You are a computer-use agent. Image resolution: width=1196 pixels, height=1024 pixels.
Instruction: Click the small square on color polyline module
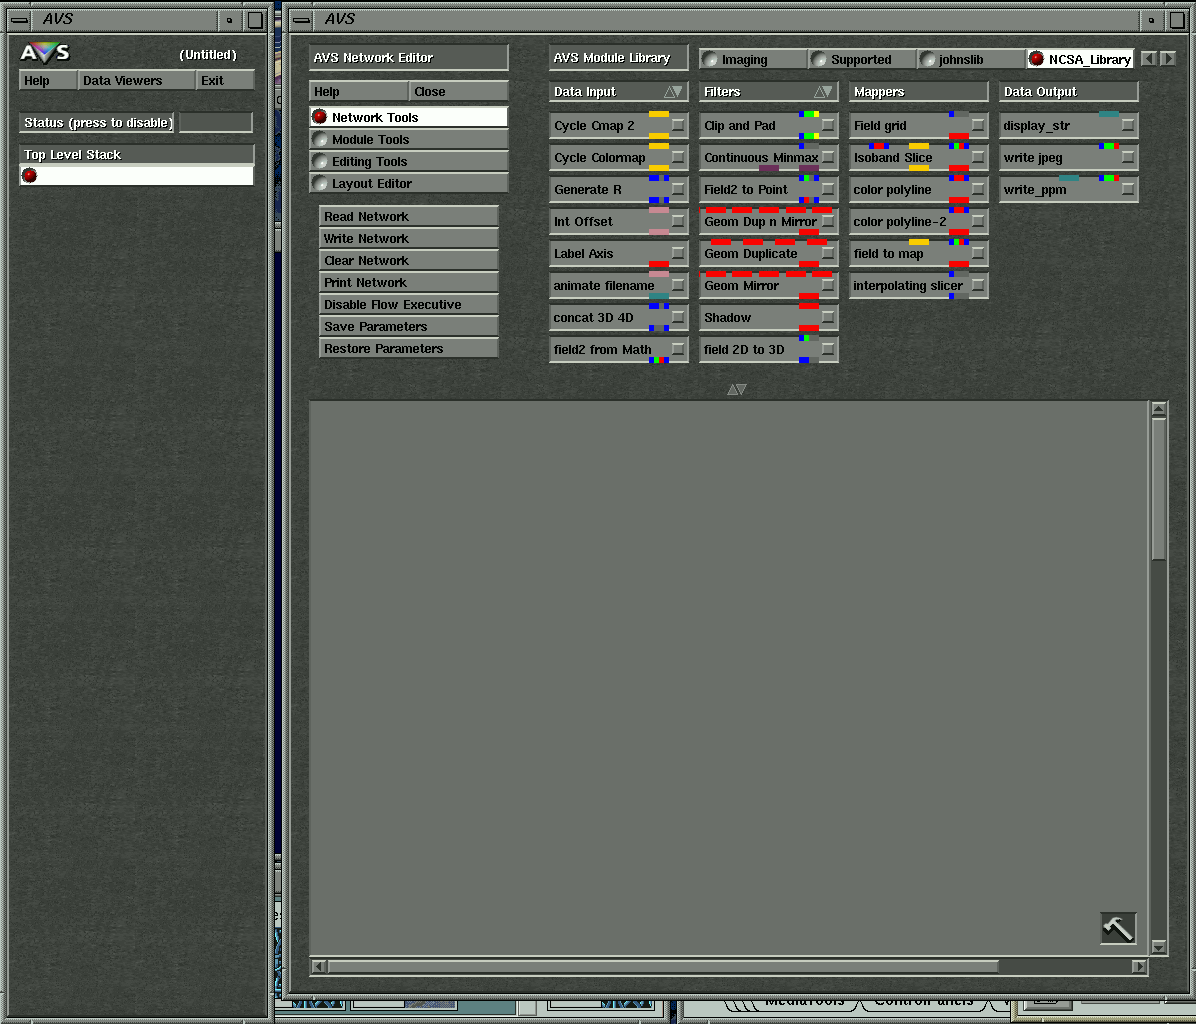(x=978, y=189)
